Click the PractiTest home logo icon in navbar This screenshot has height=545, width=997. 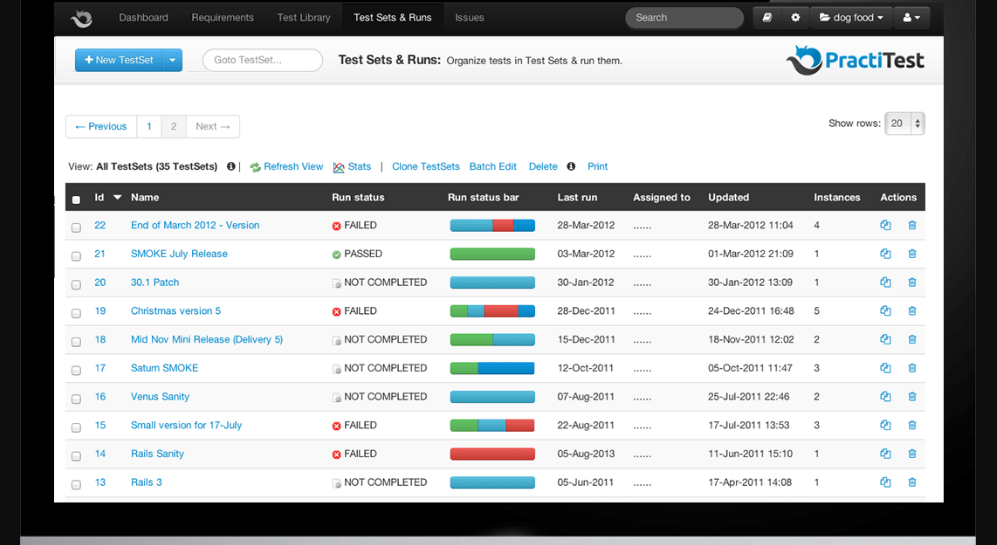(82, 18)
